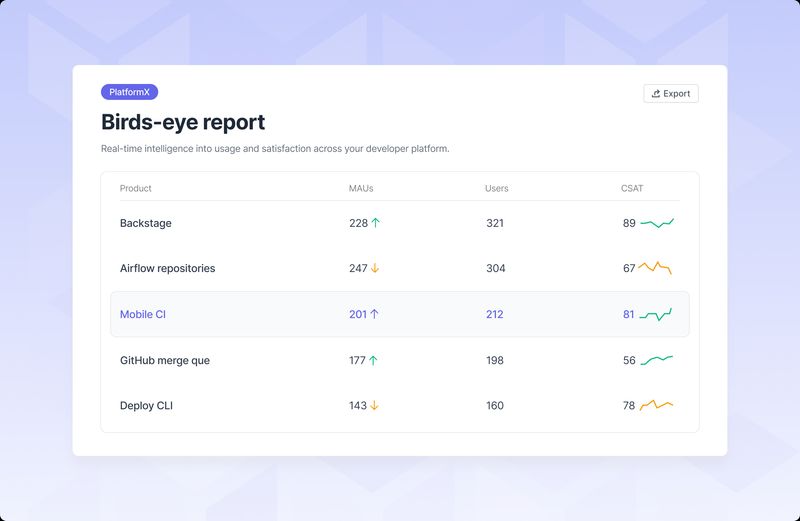
Task: Sort by the CSAT column header
Action: click(632, 188)
